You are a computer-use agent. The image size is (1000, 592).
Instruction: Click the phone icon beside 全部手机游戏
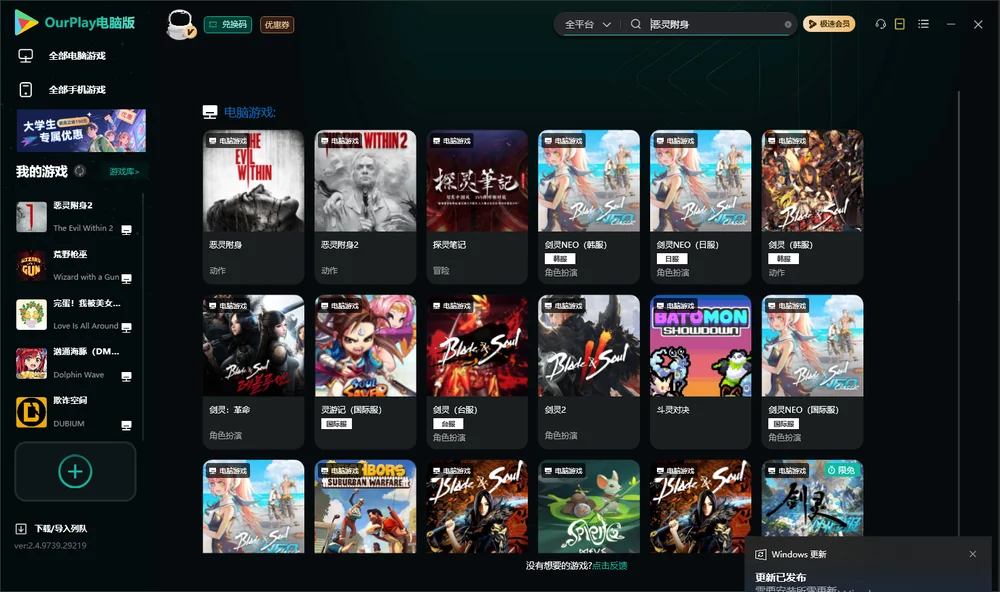pyautogui.click(x=26, y=89)
